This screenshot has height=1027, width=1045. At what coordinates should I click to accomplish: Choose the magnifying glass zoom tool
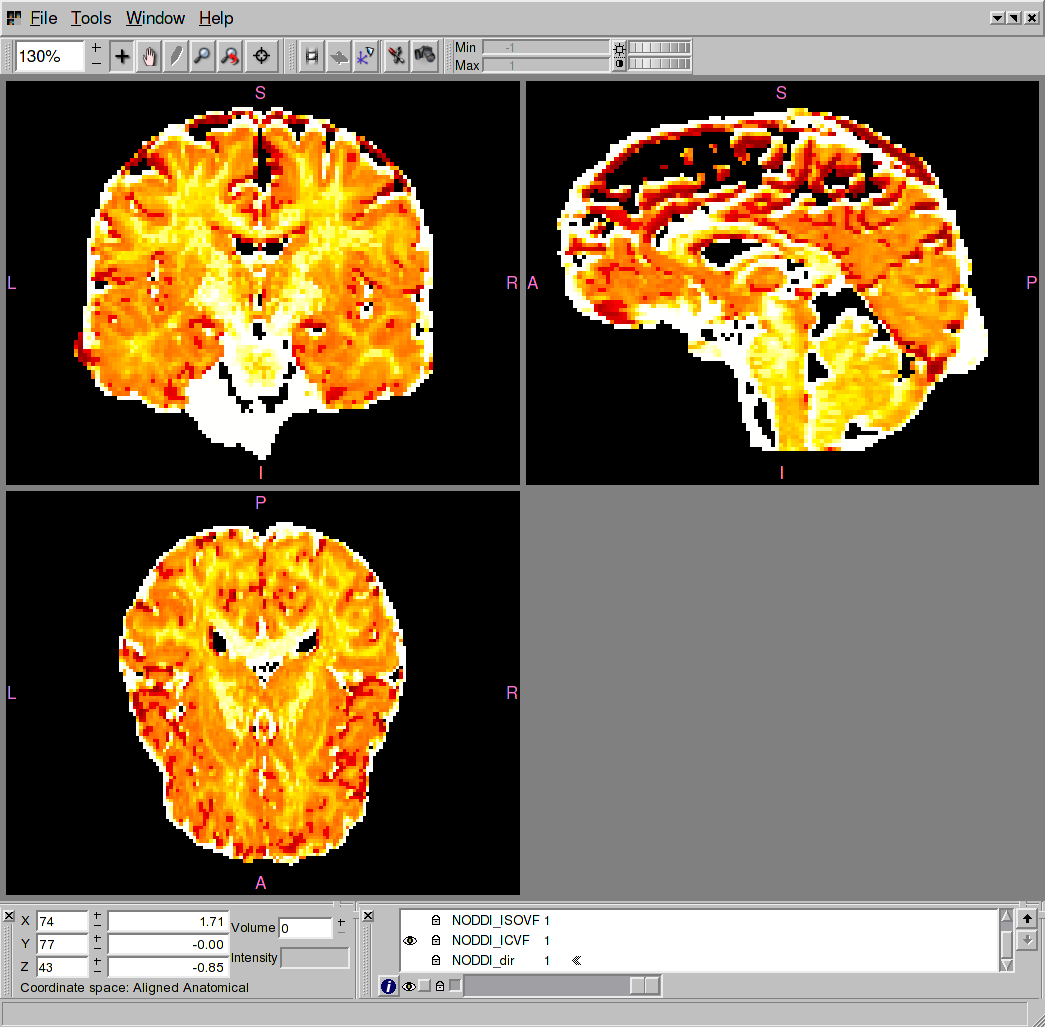203,57
